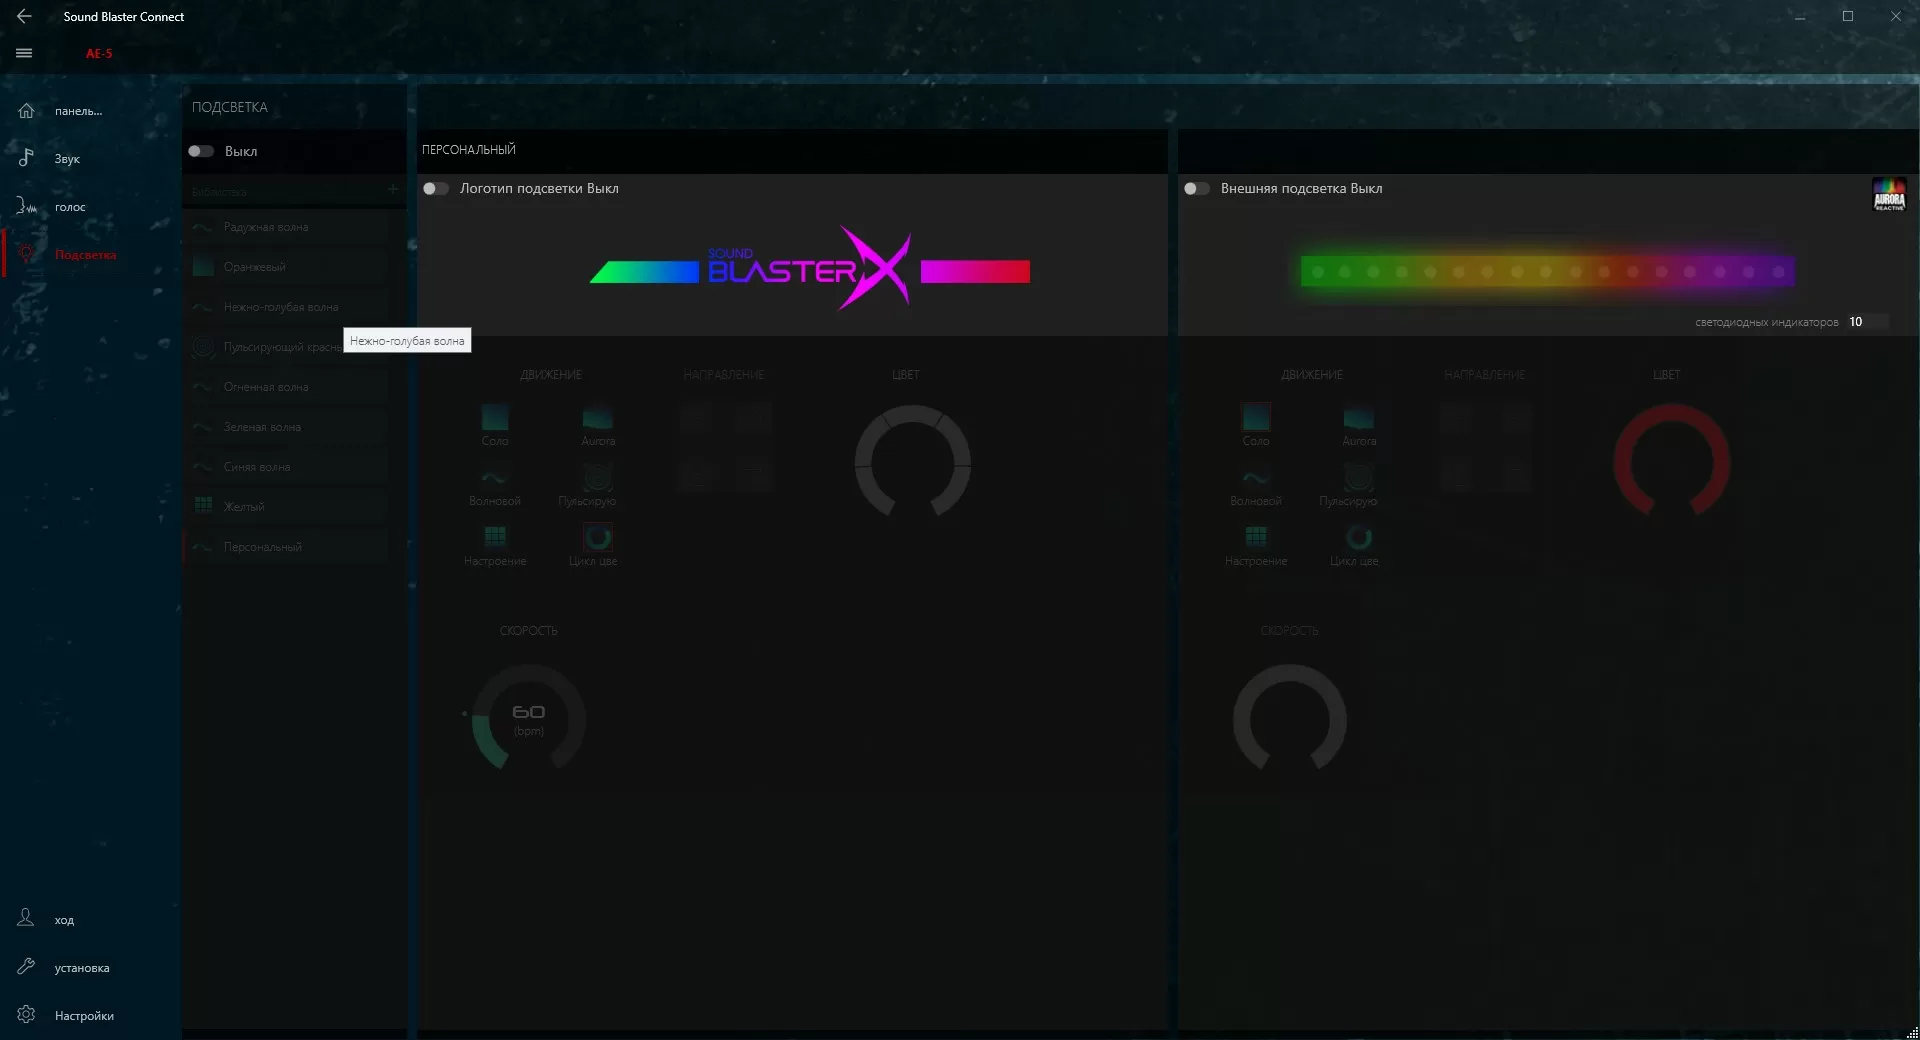1920x1040 pixels.
Task: Choose Соло motion for the external lighting
Action: pos(1256,425)
